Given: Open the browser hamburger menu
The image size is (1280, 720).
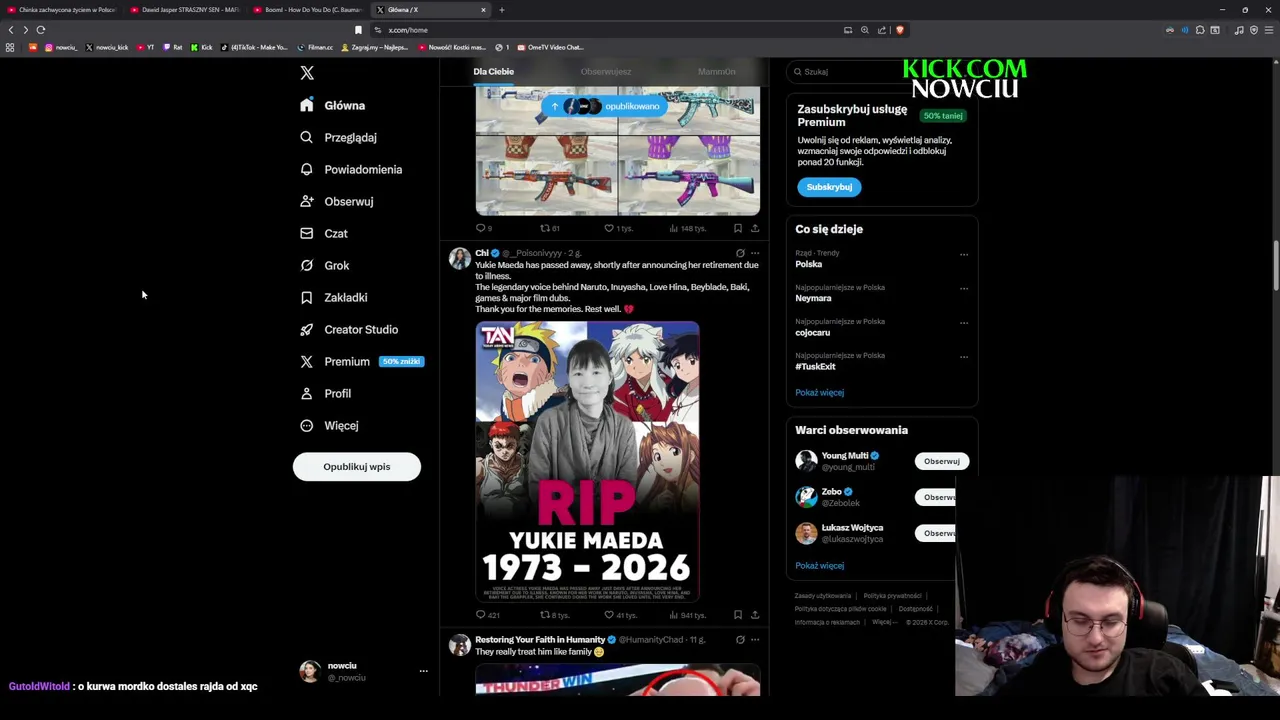Looking at the screenshot, I should point(1268,30).
